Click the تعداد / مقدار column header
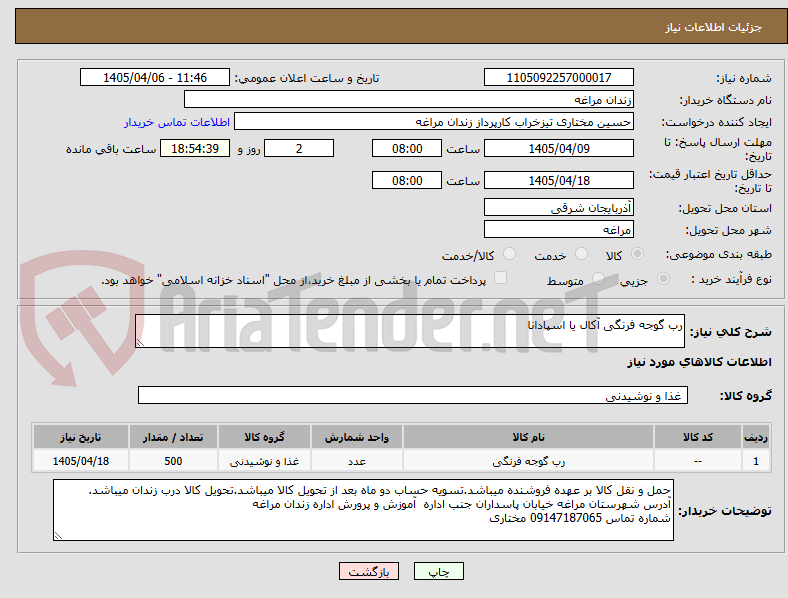The height and width of the screenshot is (598, 788). (x=173, y=437)
